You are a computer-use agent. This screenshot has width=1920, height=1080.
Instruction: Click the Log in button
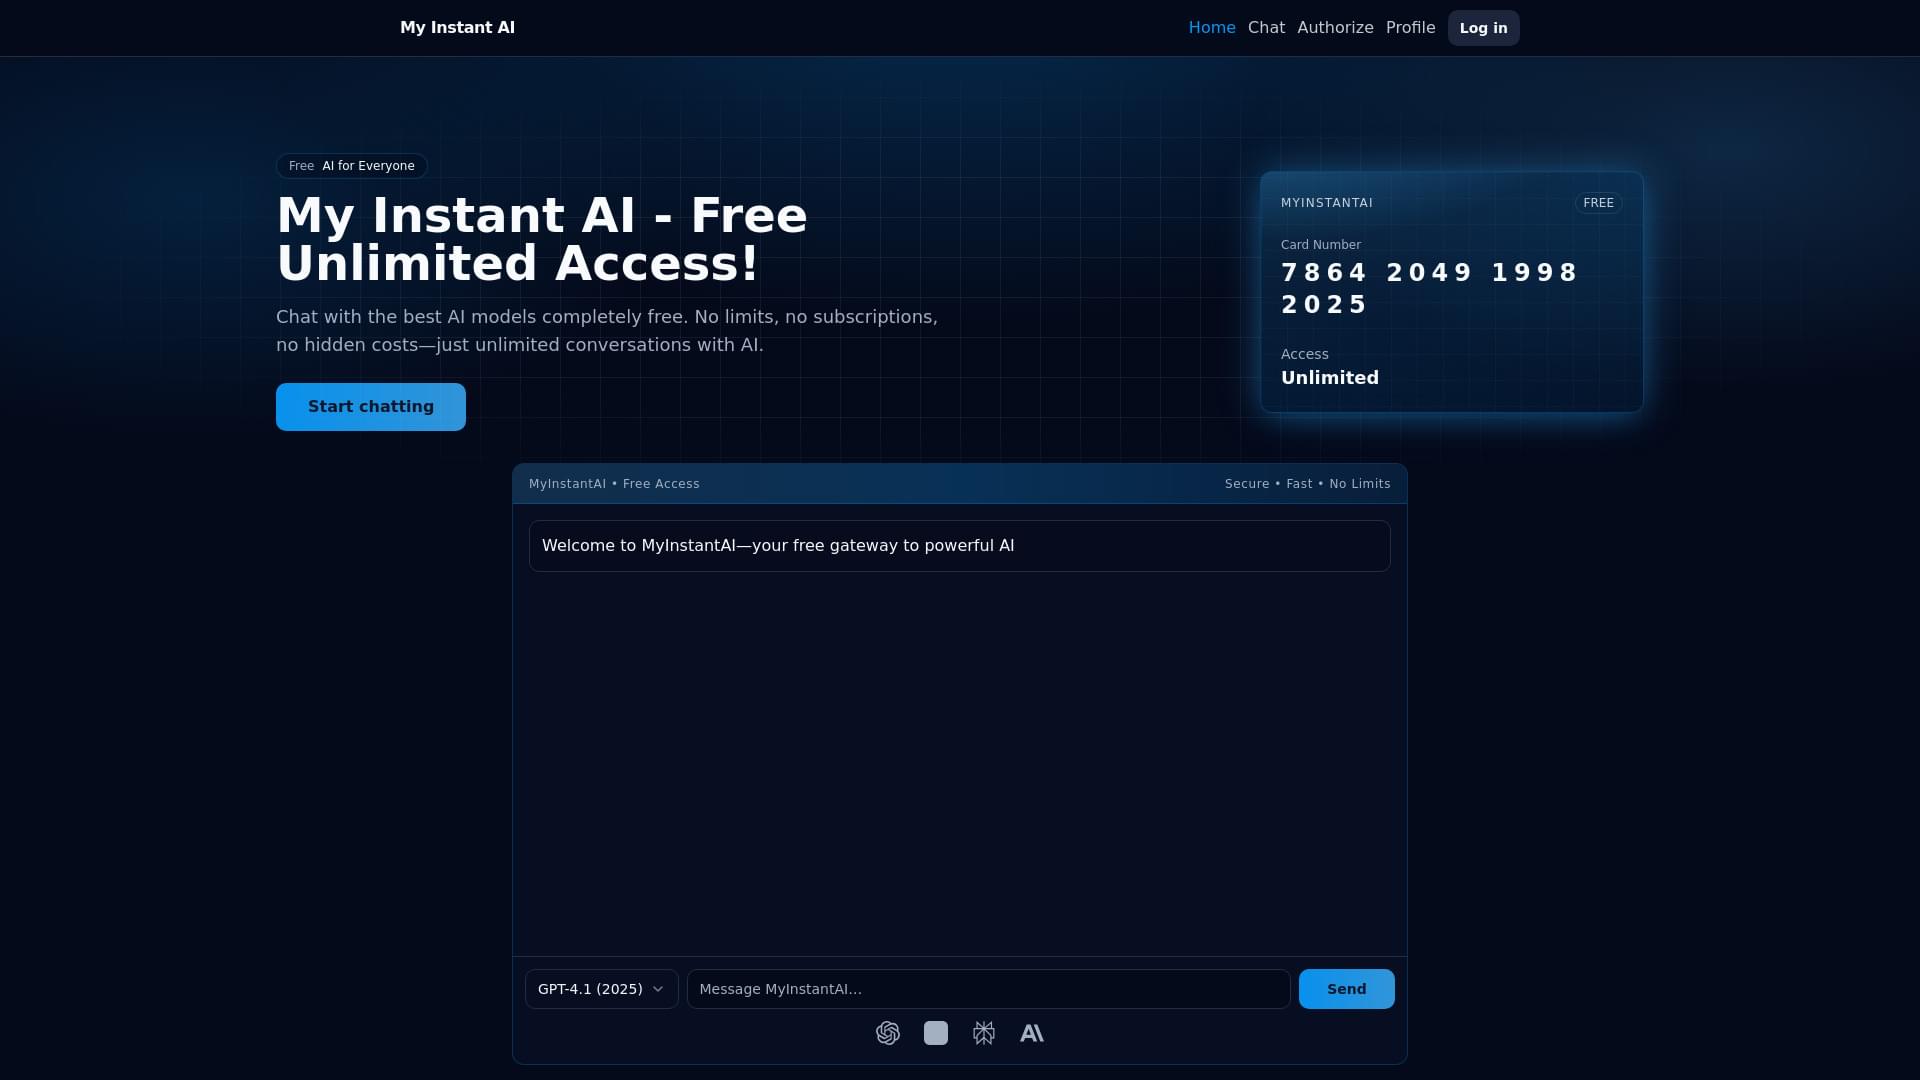(1482, 28)
